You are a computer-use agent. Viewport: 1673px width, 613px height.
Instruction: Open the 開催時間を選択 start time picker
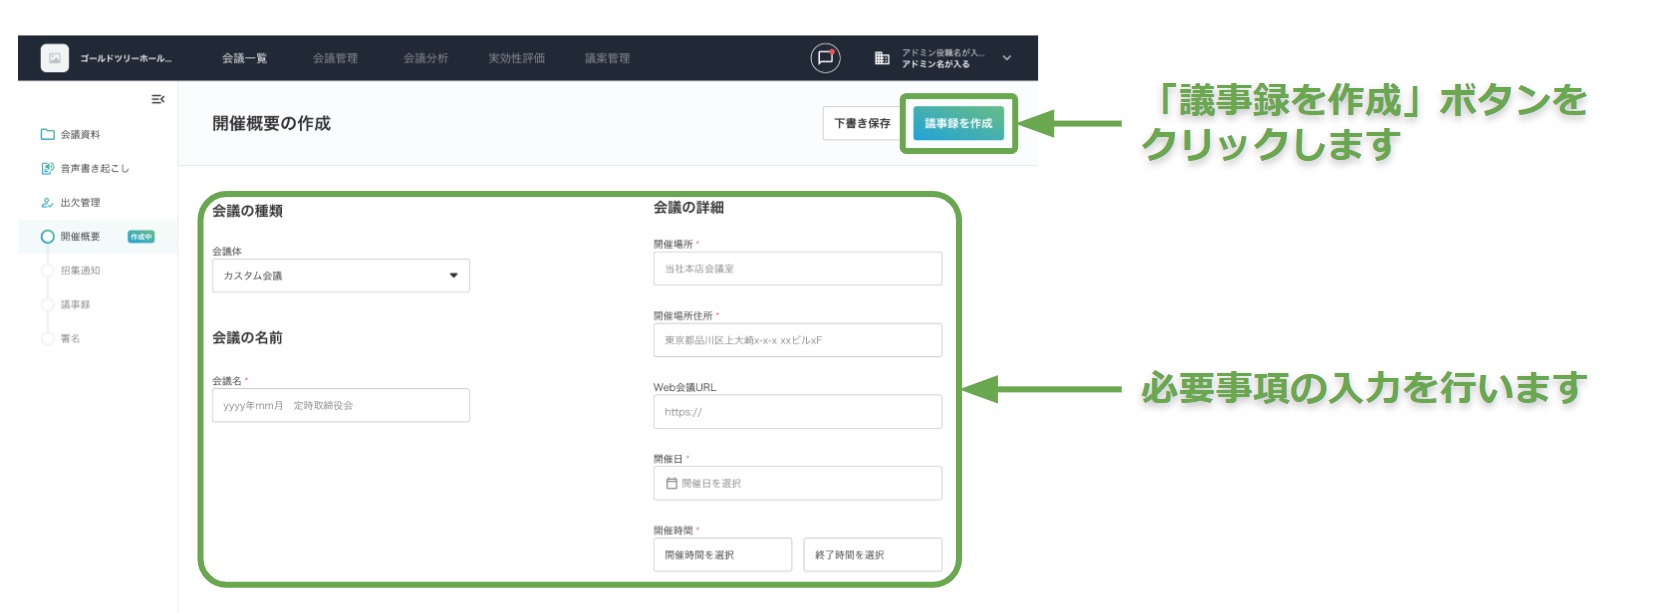click(721, 555)
